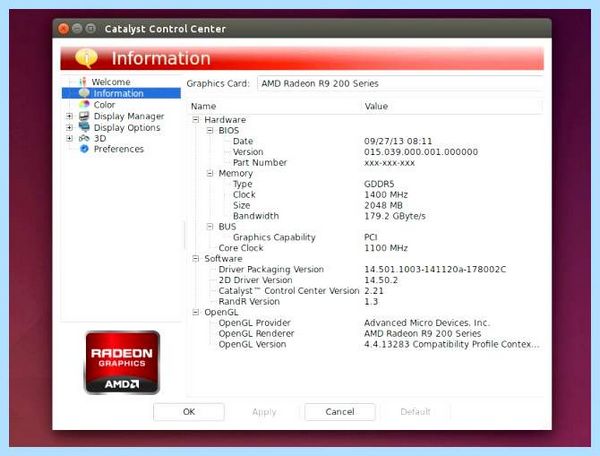The width and height of the screenshot is (600, 456).
Task: Click the OK button
Action: [x=189, y=412]
